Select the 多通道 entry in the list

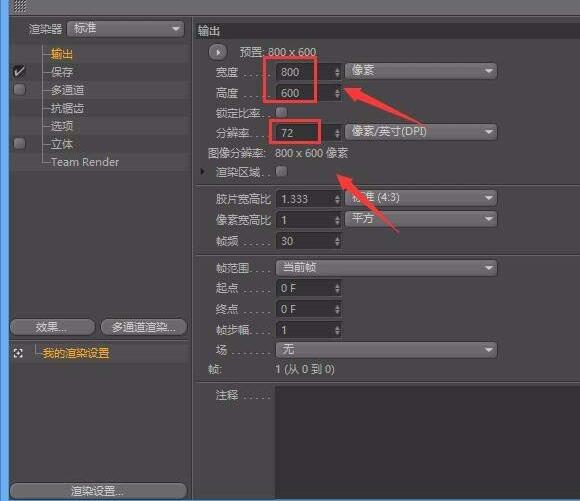click(67, 90)
